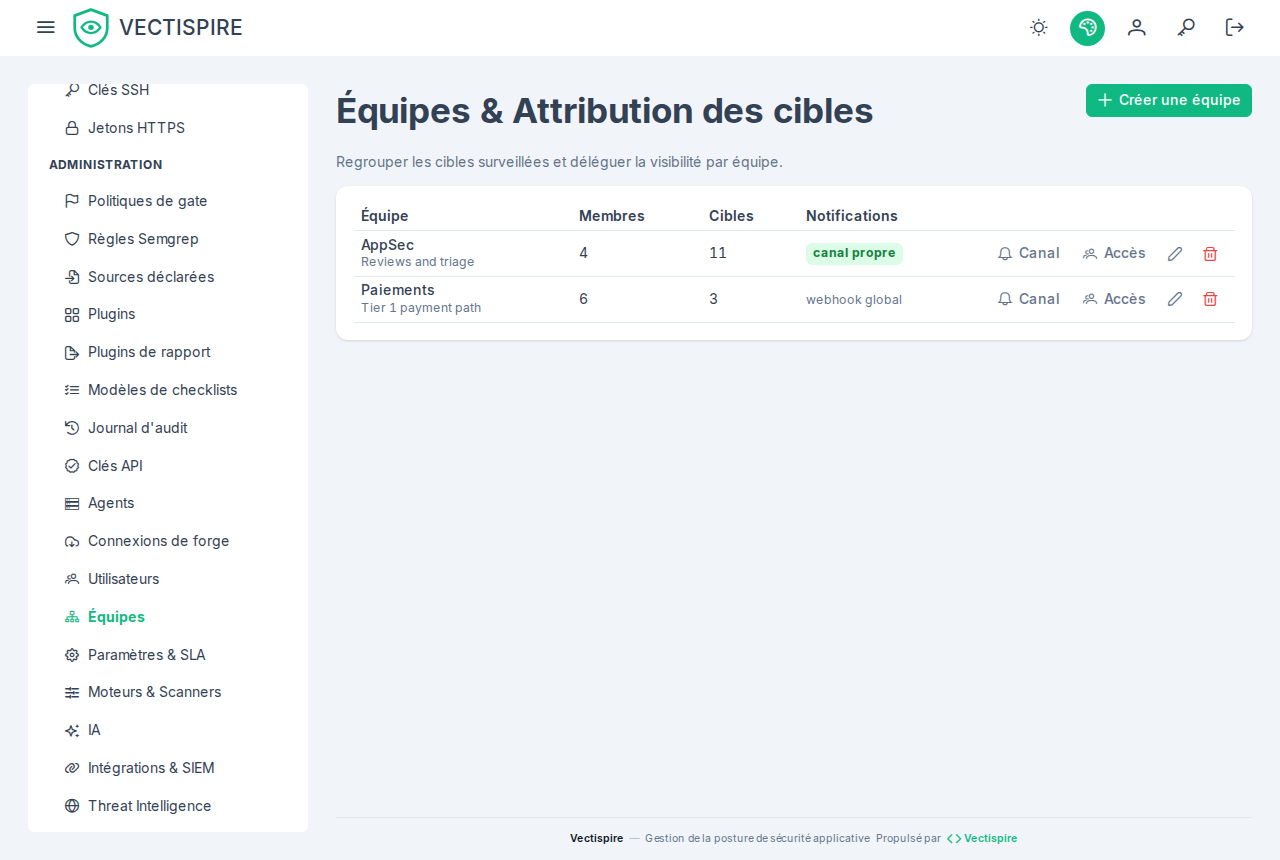Follow the Vectispire footer link
The width and height of the screenshot is (1280, 860).
[x=982, y=838]
